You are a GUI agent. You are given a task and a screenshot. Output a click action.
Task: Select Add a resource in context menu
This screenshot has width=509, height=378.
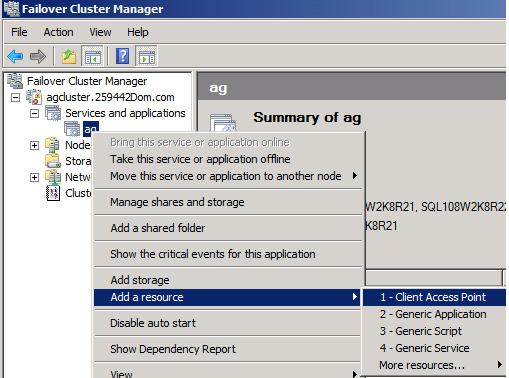point(227,297)
